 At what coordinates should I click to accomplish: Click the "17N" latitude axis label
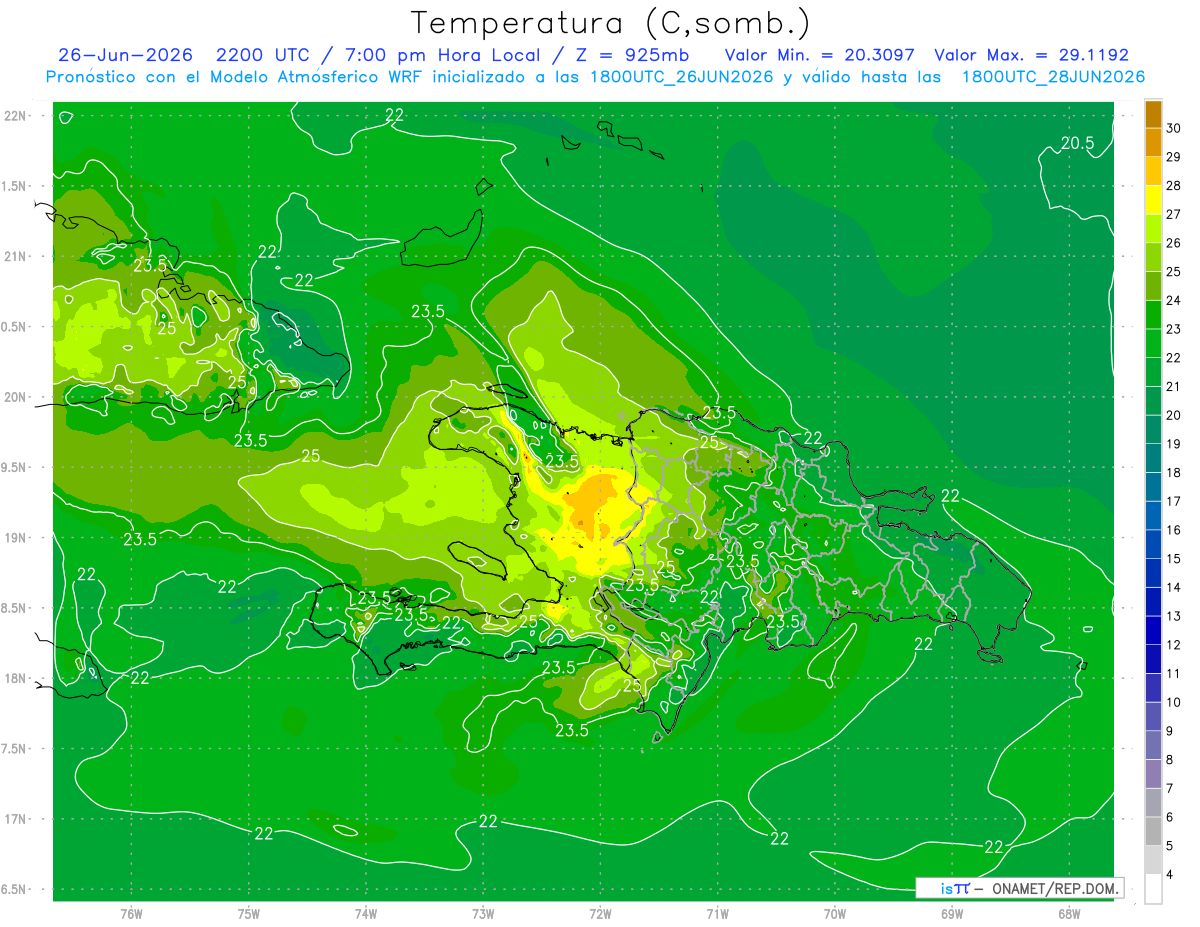click(17, 819)
